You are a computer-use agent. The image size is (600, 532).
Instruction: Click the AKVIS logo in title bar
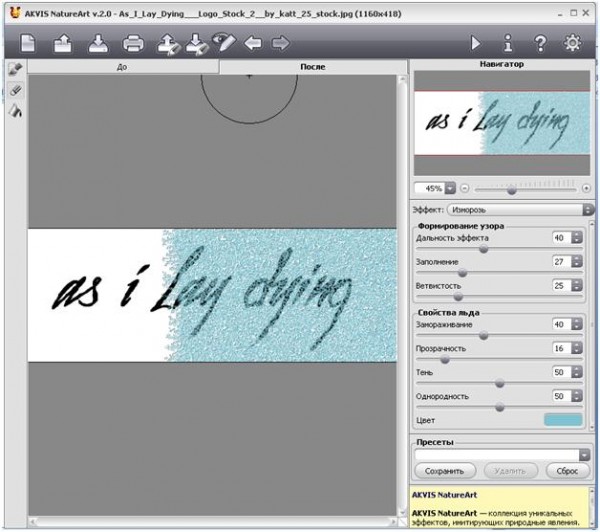tap(15, 13)
